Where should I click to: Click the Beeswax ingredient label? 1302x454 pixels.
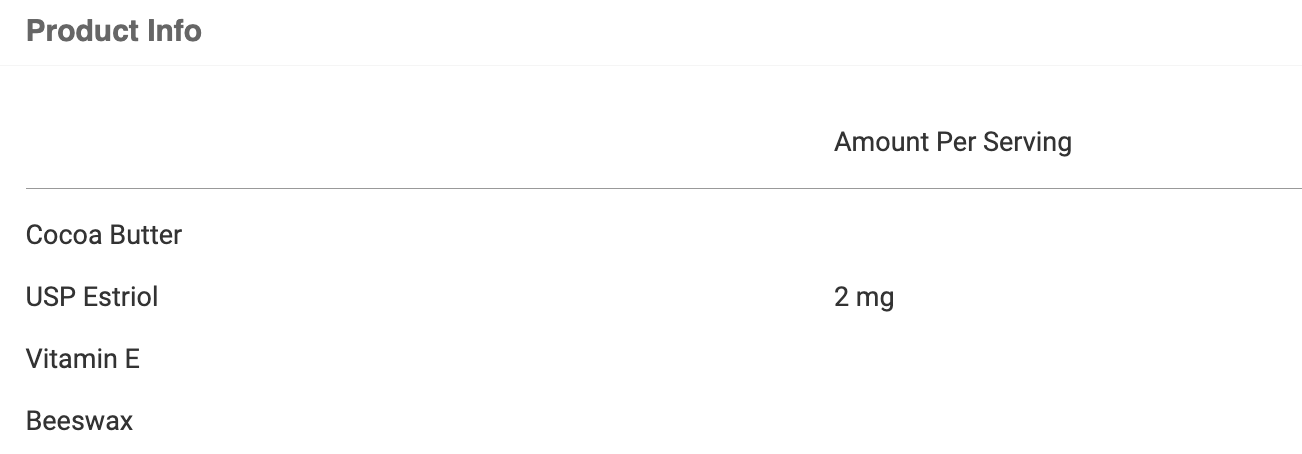(x=79, y=421)
